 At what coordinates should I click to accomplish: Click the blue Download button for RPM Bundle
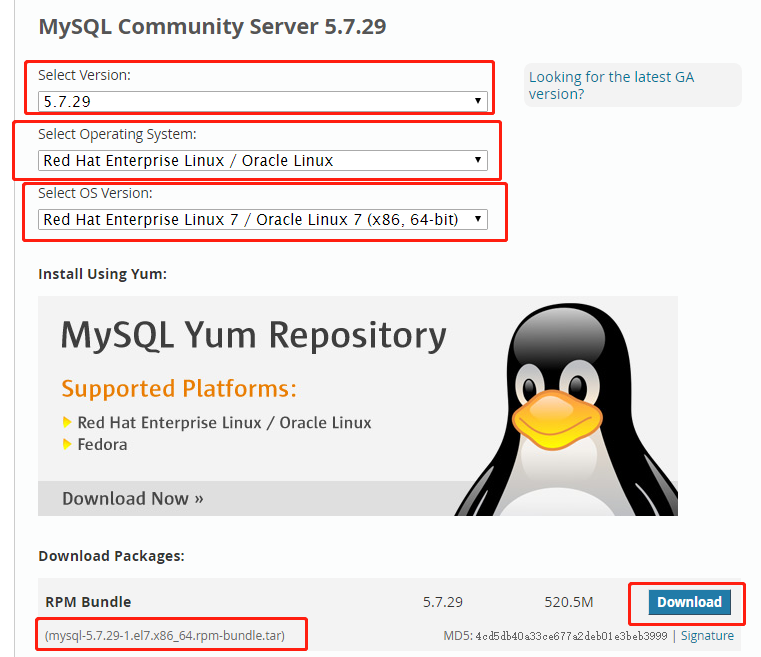point(689,602)
